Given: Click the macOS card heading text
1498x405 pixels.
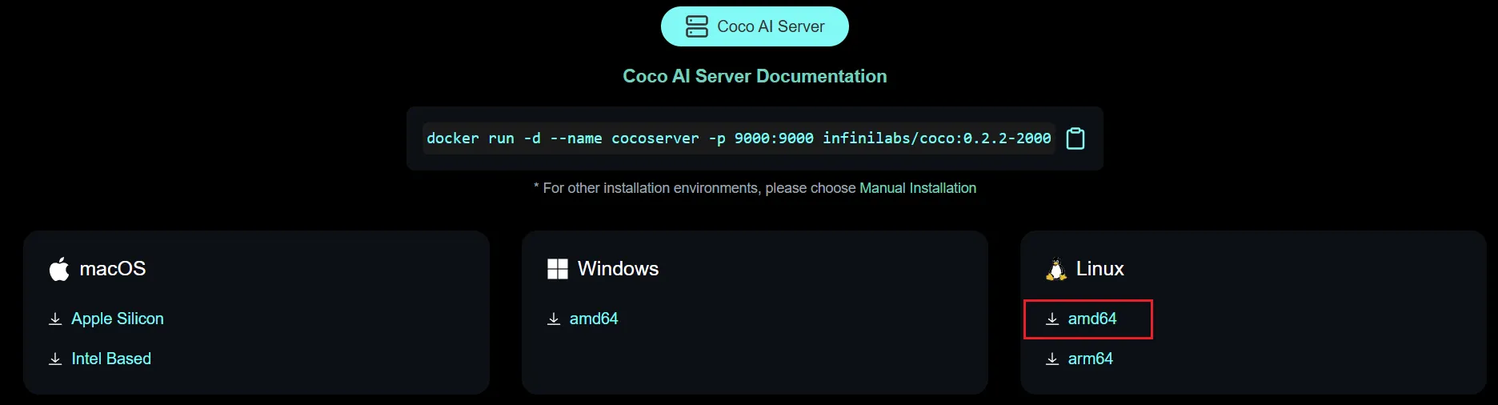Looking at the screenshot, I should coord(112,269).
